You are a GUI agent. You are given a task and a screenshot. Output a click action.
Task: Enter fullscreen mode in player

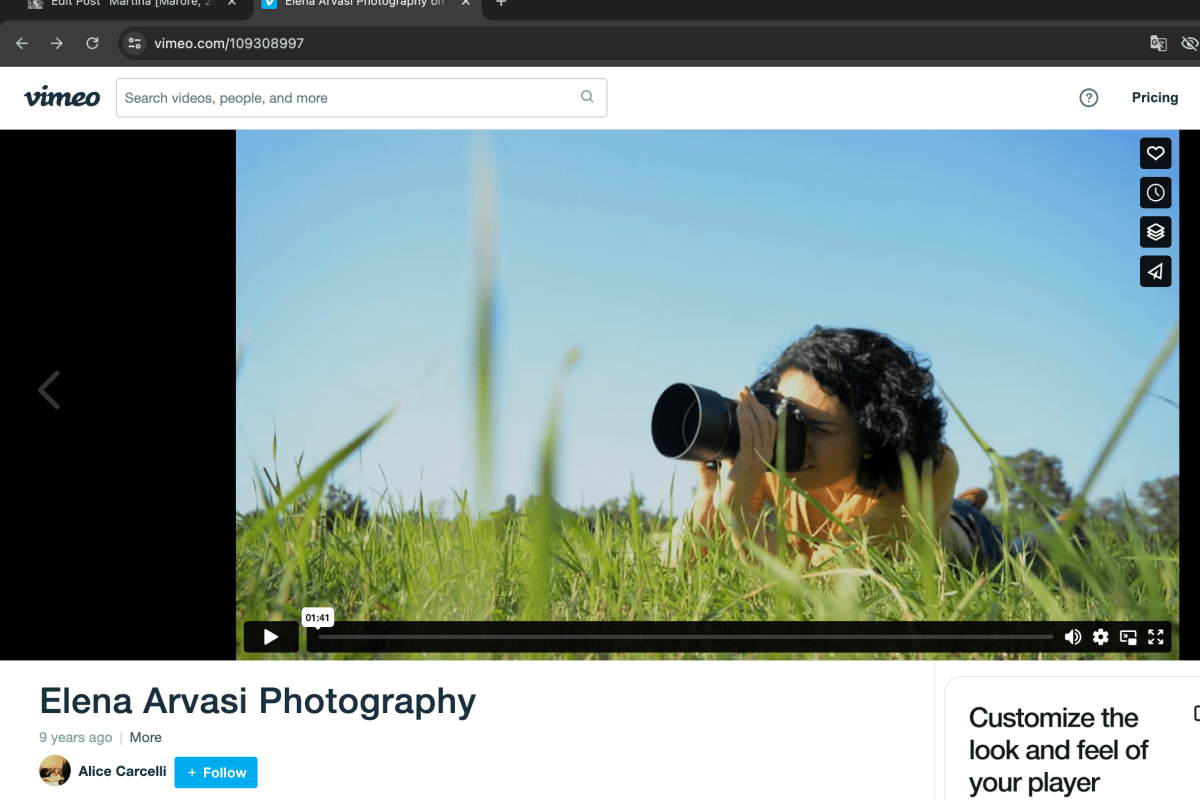point(1156,637)
